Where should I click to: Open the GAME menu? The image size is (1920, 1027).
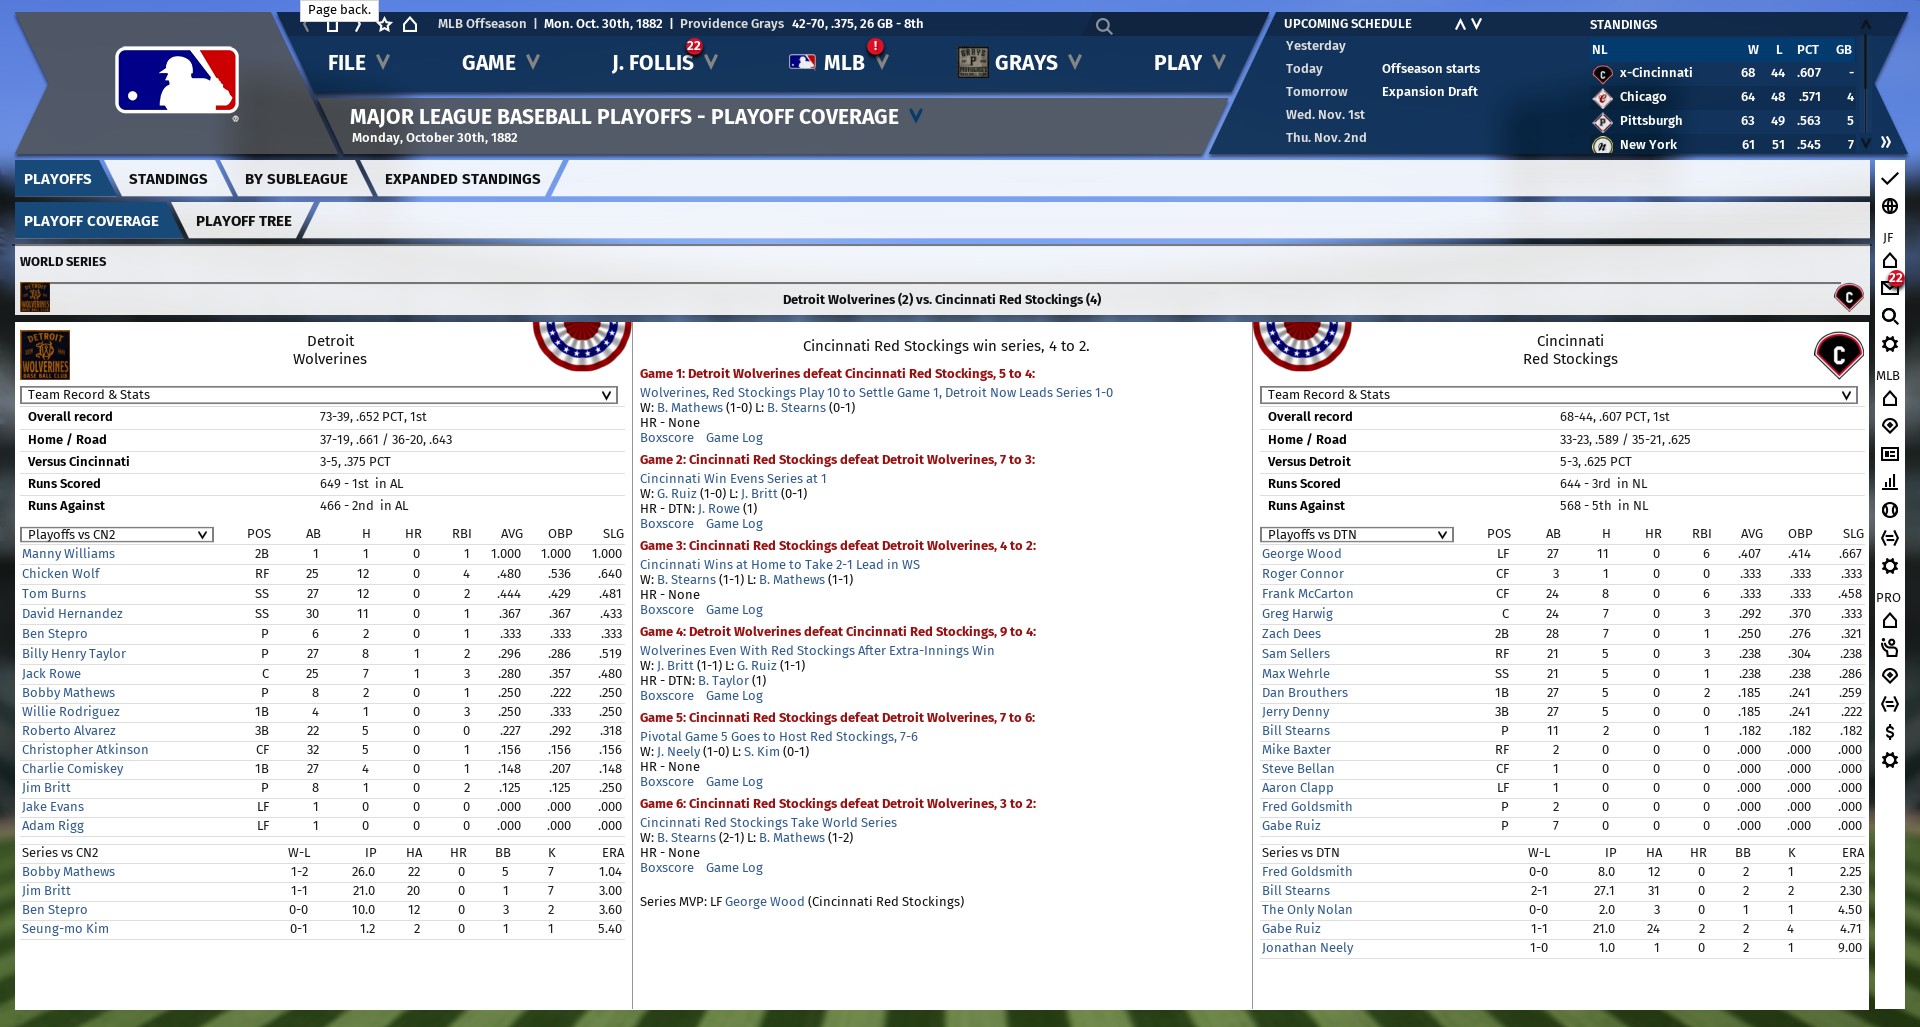coord(500,62)
